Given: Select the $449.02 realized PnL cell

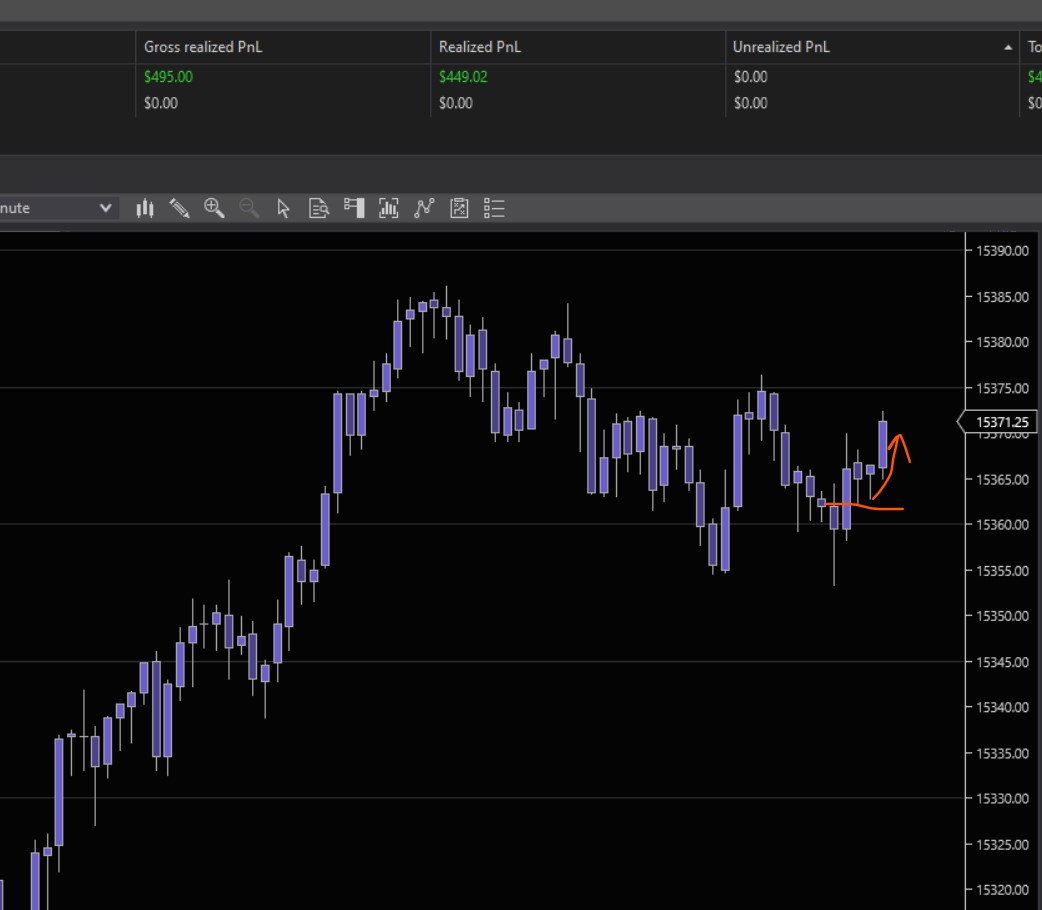Looking at the screenshot, I should [463, 77].
